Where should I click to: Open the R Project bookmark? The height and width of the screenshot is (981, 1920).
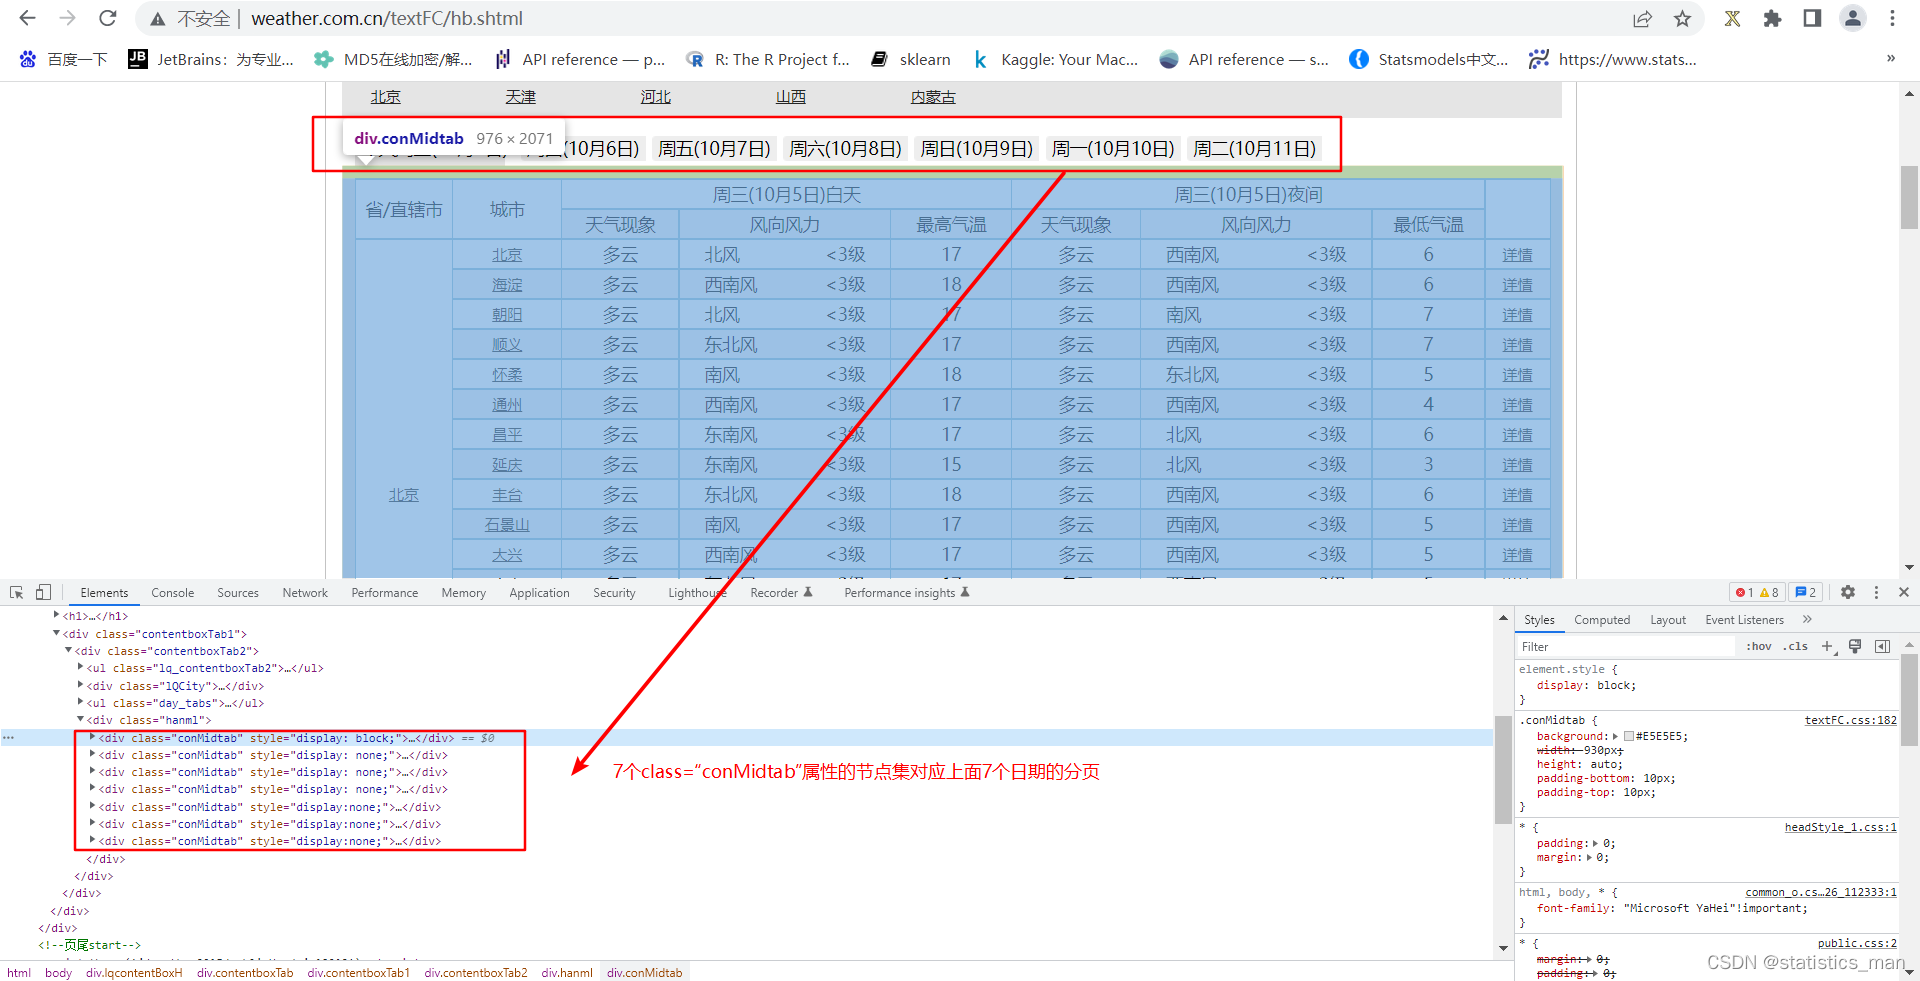767,60
